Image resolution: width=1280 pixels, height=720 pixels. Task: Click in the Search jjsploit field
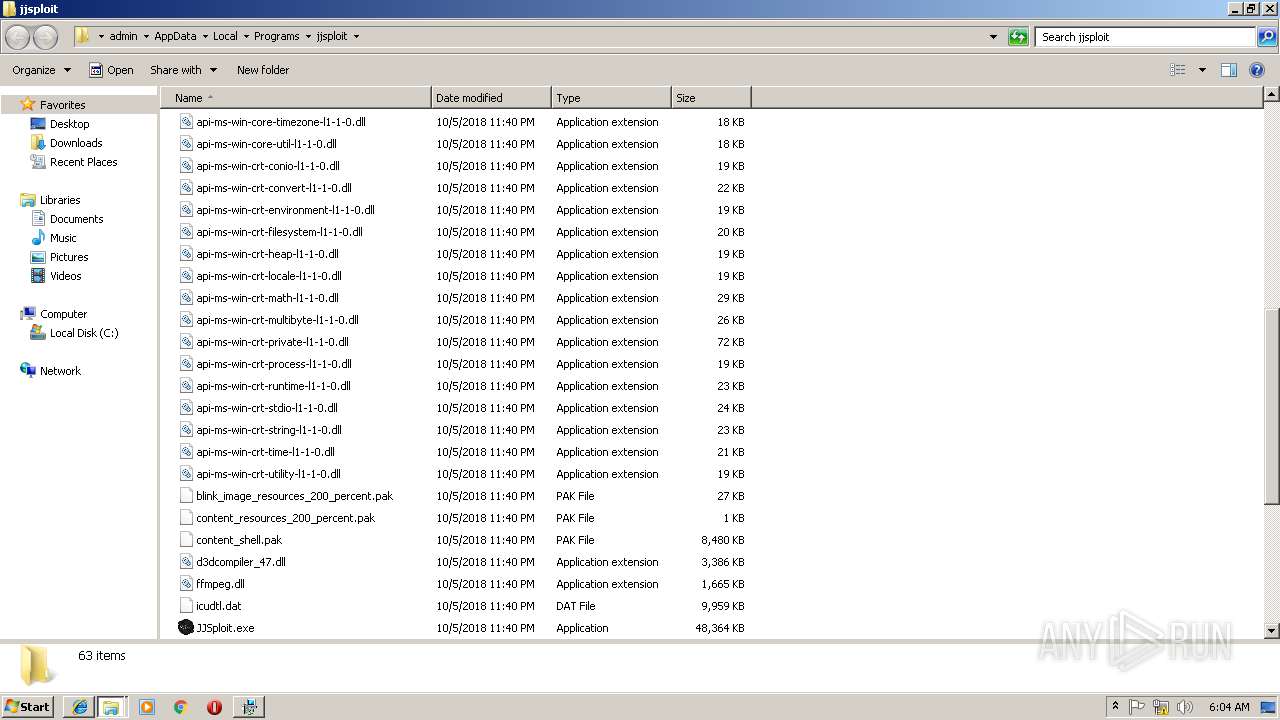coord(1145,37)
